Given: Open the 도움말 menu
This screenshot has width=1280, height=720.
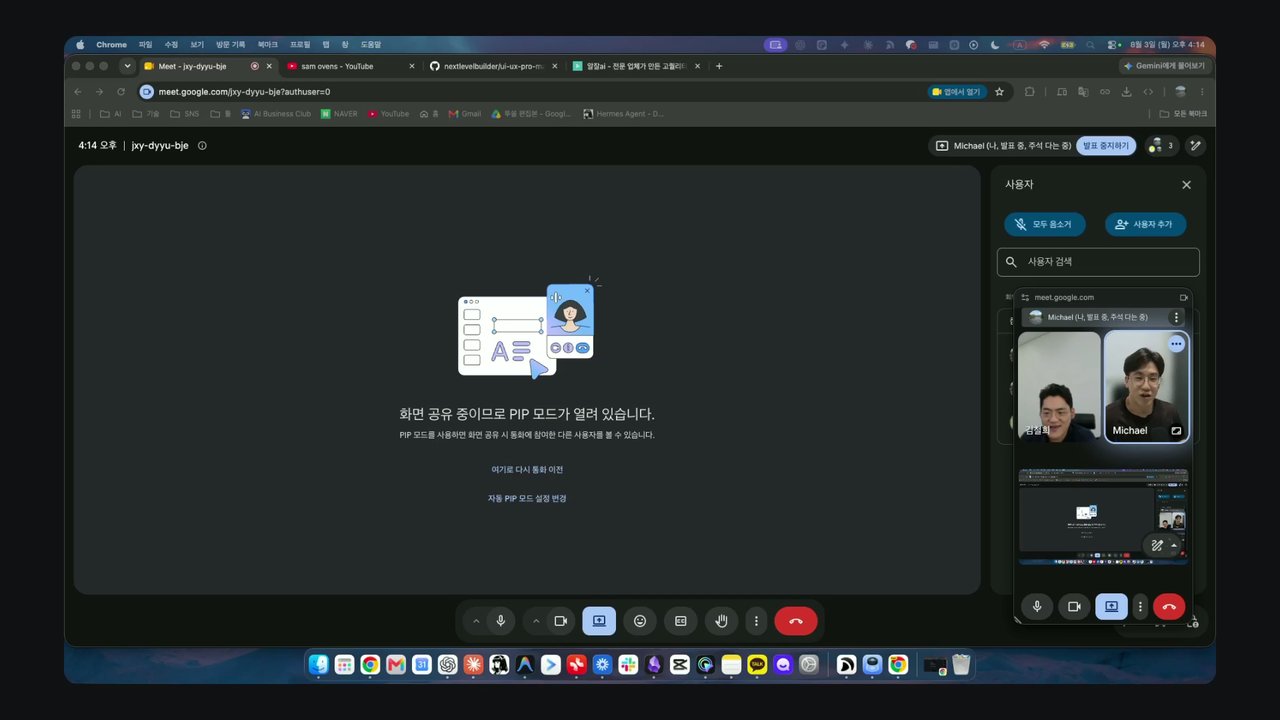Looking at the screenshot, I should pyautogui.click(x=371, y=45).
